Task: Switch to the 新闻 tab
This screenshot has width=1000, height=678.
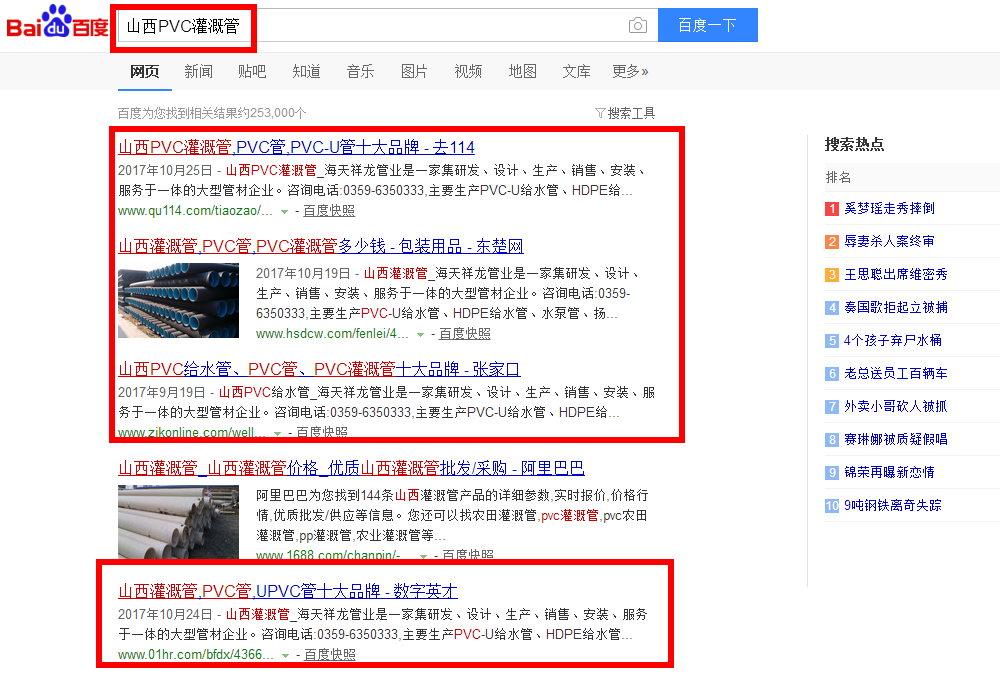Action: click(x=198, y=71)
